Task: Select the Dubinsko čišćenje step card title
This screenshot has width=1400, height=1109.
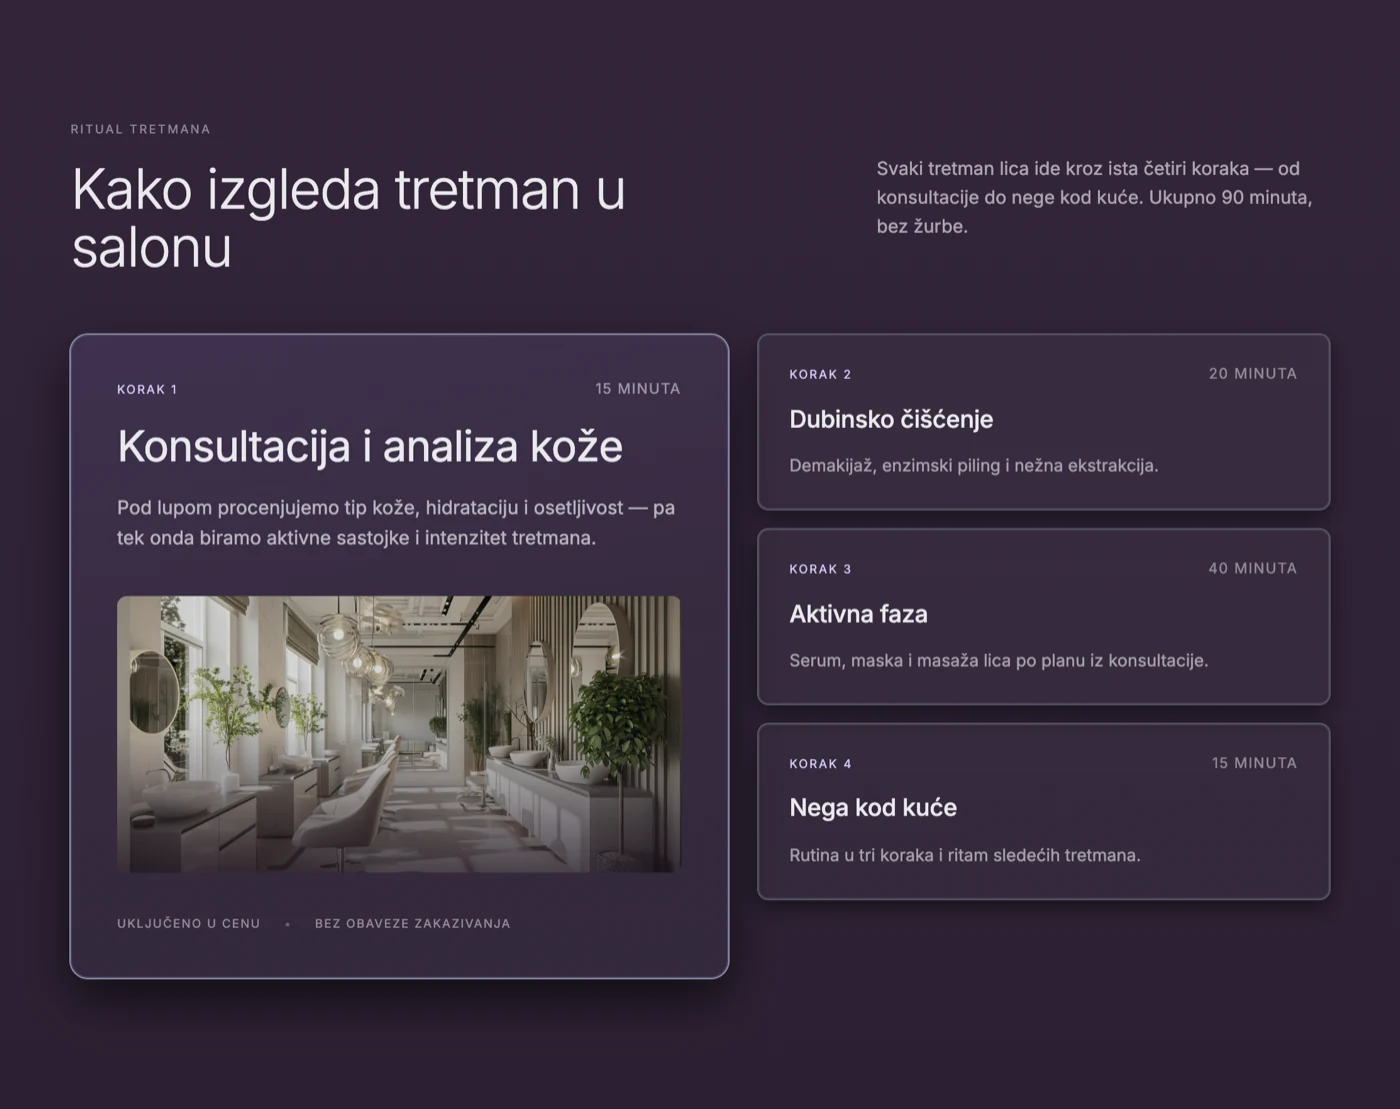Action: coord(891,419)
